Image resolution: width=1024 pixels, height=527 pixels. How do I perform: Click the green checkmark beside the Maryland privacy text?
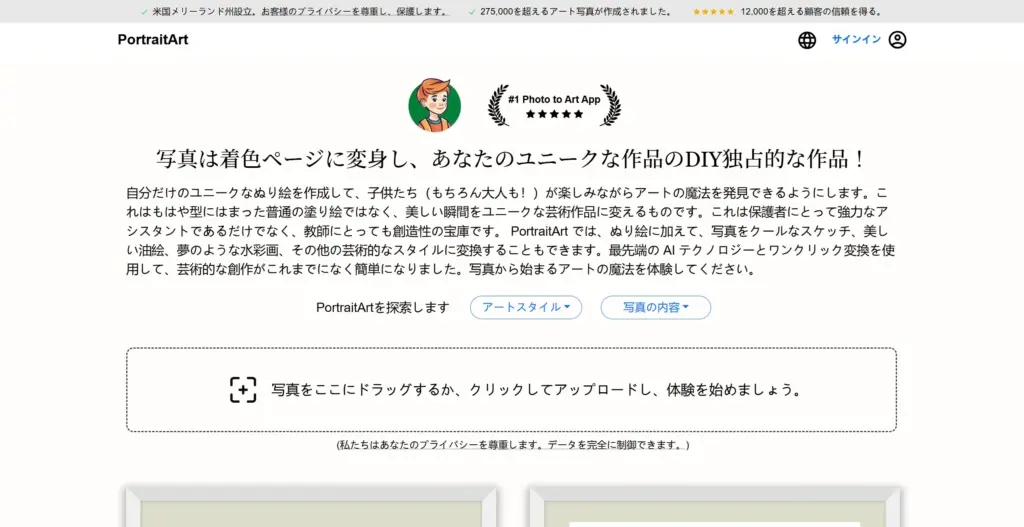[144, 12]
